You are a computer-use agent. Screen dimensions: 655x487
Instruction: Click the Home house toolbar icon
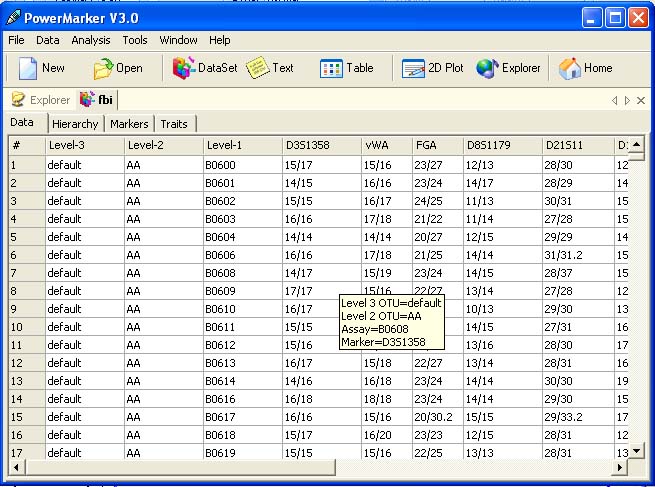pyautogui.click(x=570, y=68)
